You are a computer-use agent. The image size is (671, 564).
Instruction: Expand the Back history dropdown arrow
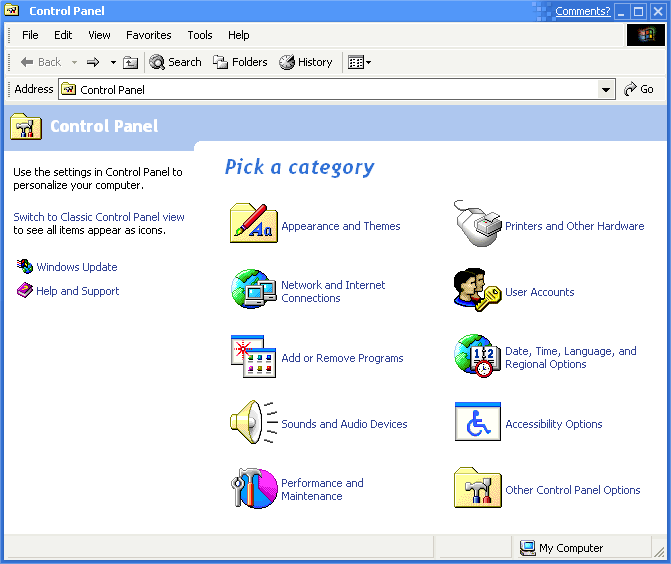coord(74,62)
